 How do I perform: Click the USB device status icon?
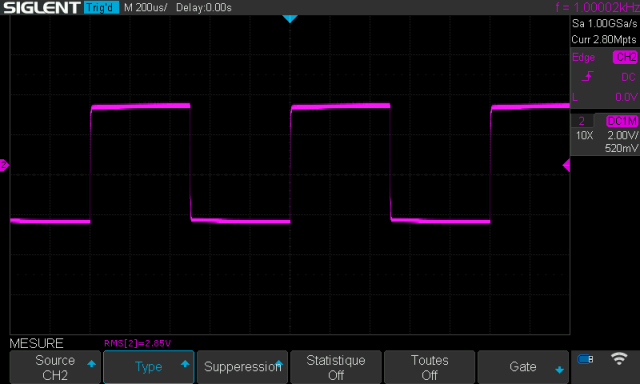point(585,359)
